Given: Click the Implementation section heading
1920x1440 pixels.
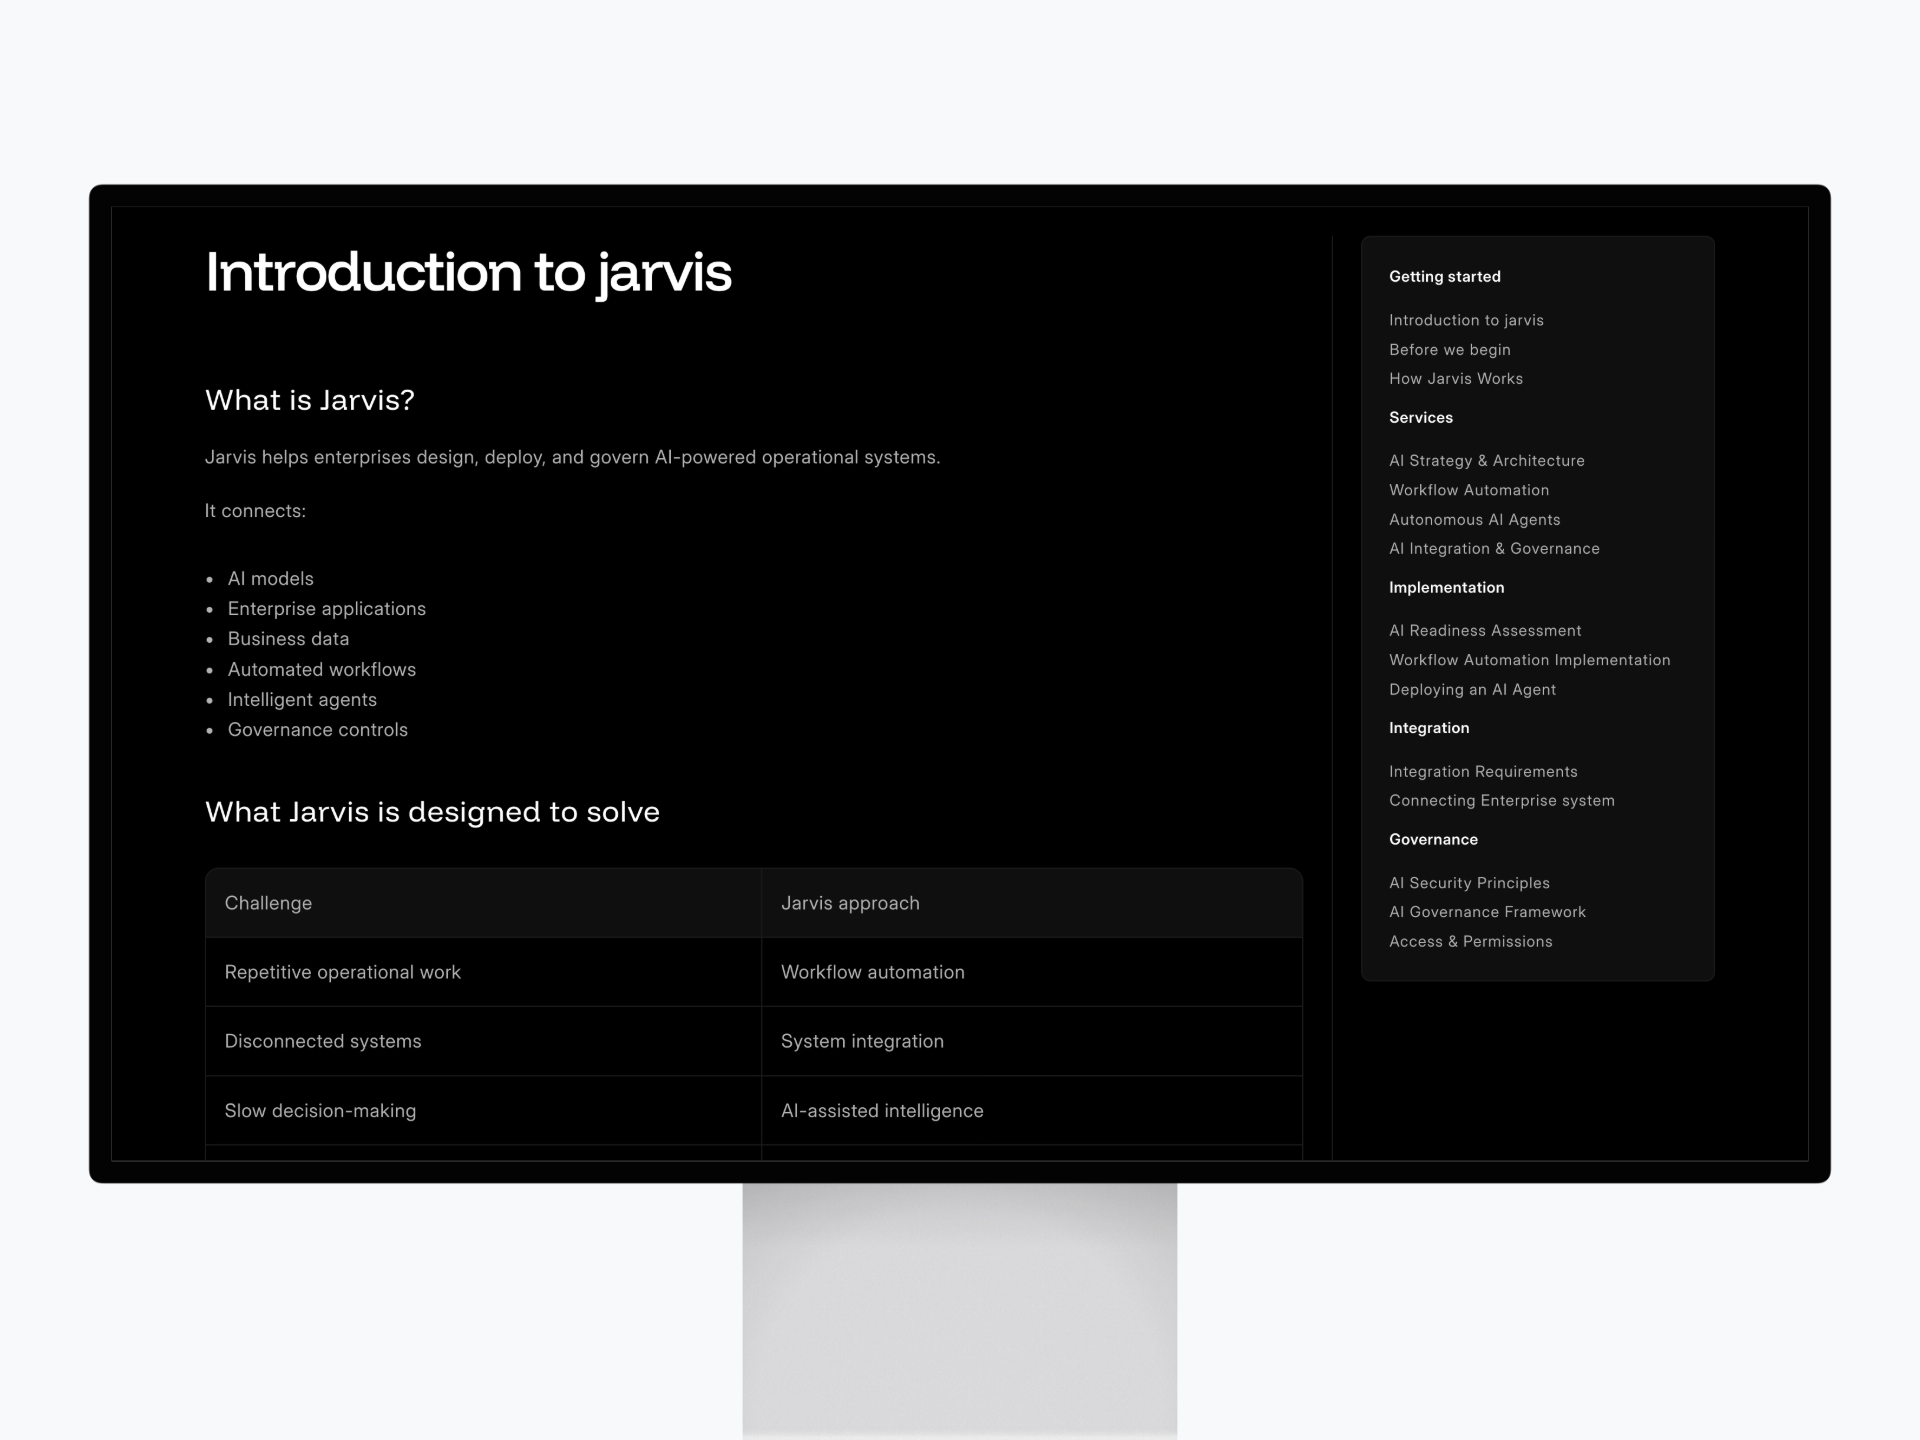Looking at the screenshot, I should (1446, 588).
